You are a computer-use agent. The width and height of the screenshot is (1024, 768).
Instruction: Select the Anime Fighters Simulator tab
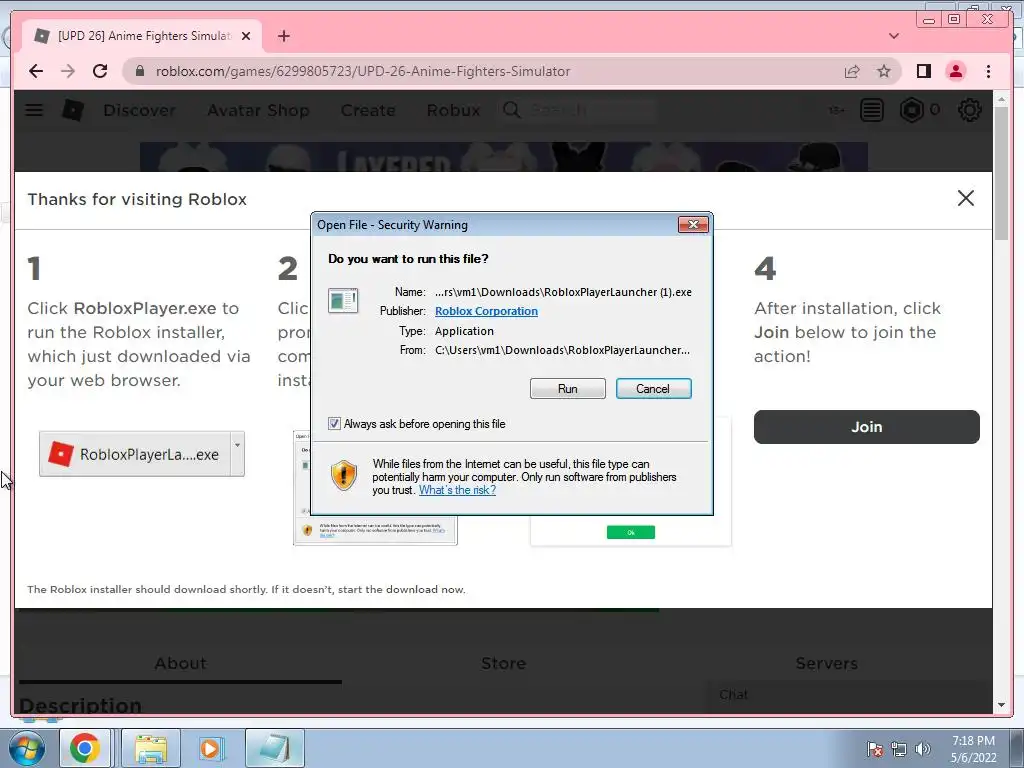[x=142, y=36]
